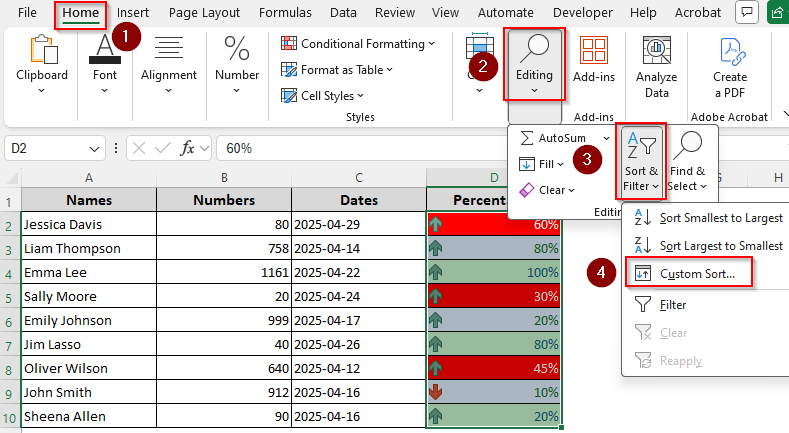
Task: Click the Name Box showing D2
Action: pos(48,148)
